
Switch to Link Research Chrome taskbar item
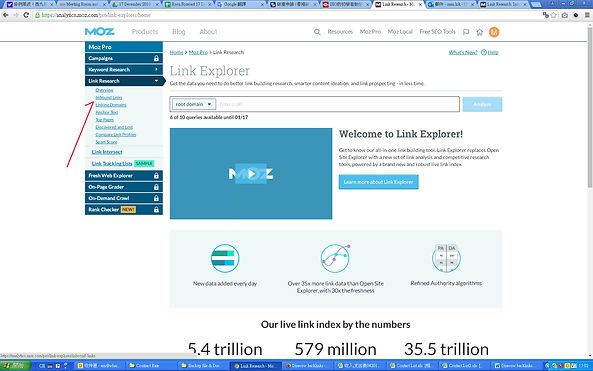pos(256,366)
